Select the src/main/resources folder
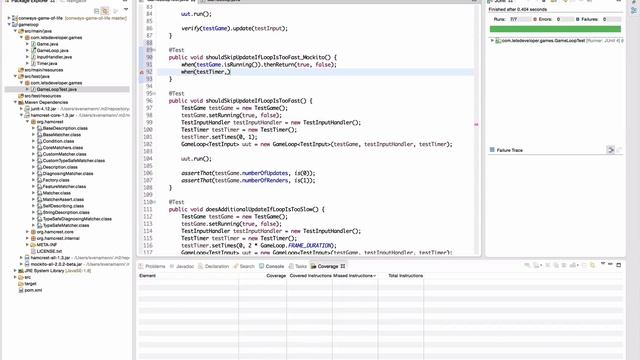Viewport: 640px width, 360px height. [x=44, y=70]
